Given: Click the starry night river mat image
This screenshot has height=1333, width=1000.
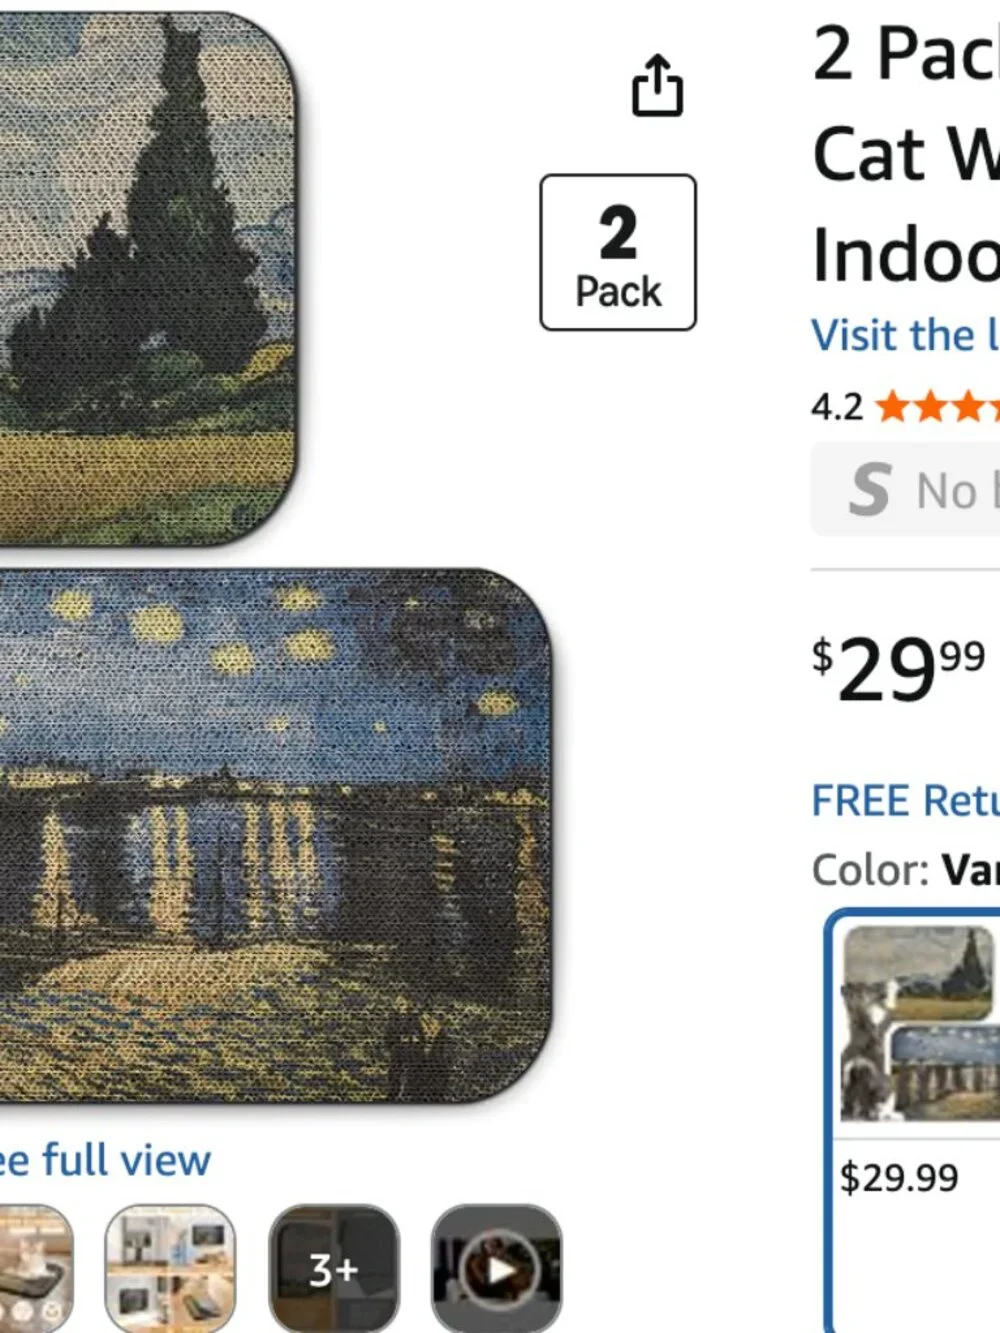Looking at the screenshot, I should pyautogui.click(x=275, y=836).
